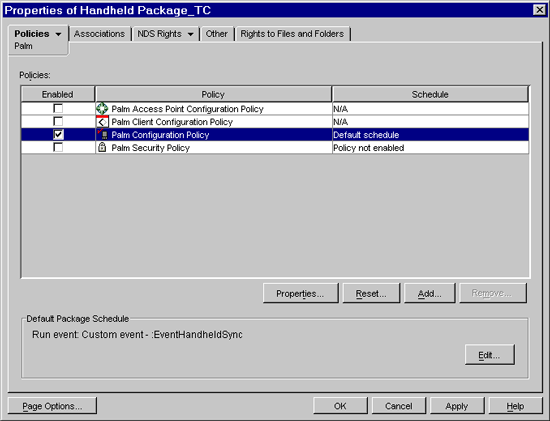This screenshot has width=550, height=421.
Task: Click N/A schedule for Palm Access Point policy
Action: pyautogui.click(x=430, y=109)
